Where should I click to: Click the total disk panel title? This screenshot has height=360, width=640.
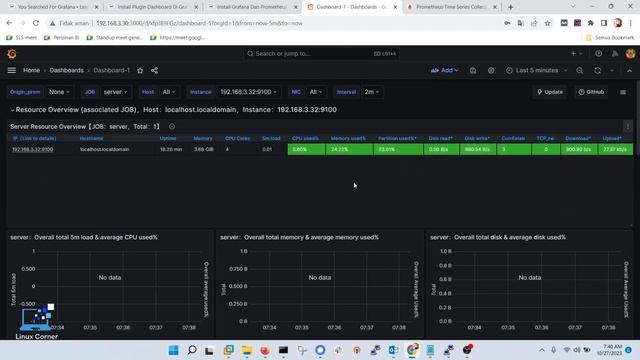(498, 237)
